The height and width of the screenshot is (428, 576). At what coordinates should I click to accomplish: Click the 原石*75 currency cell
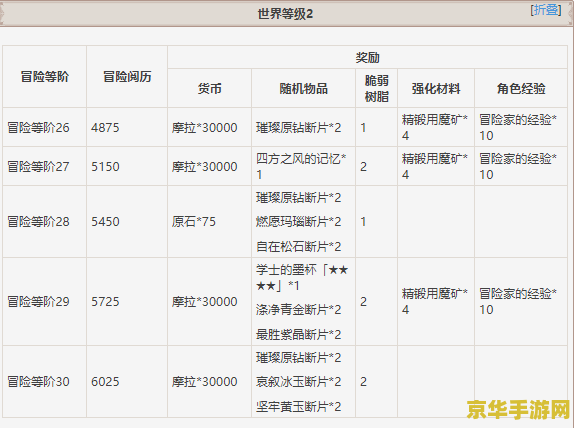tap(194, 222)
